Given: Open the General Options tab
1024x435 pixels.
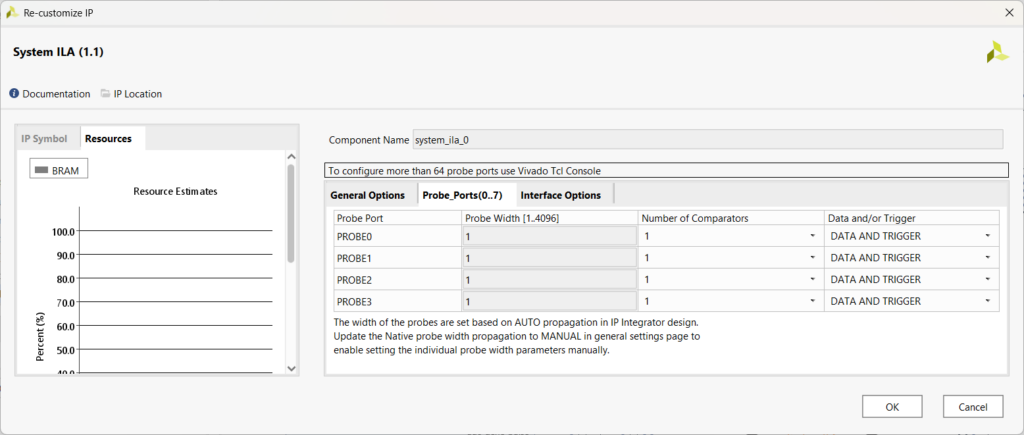Looking at the screenshot, I should [x=367, y=195].
